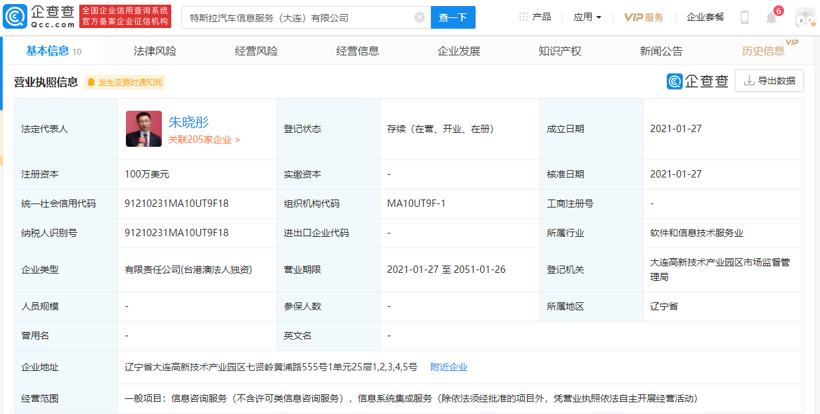
Task: Open the VIP服务 menu
Action: (x=643, y=17)
